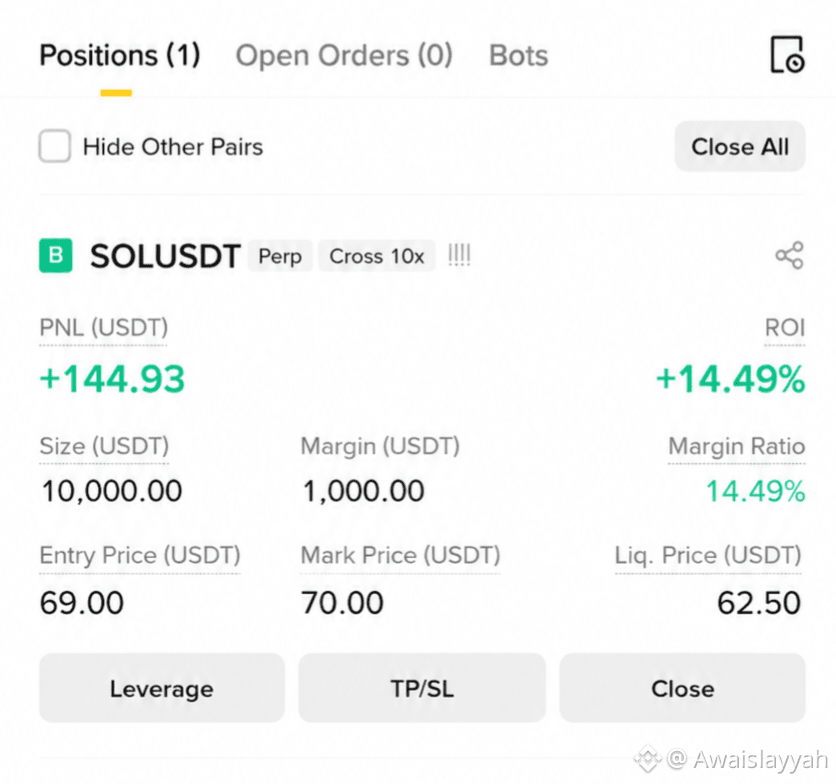
Task: Switch to the Positions (1) tab
Action: click(x=120, y=55)
